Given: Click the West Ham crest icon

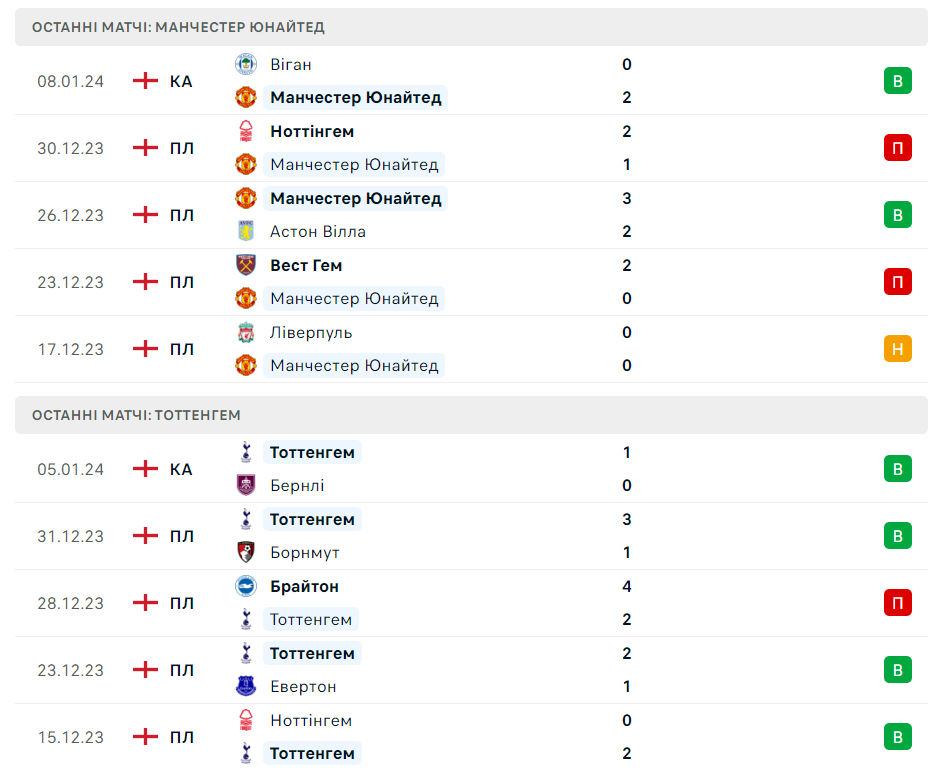Looking at the screenshot, I should coord(245,265).
